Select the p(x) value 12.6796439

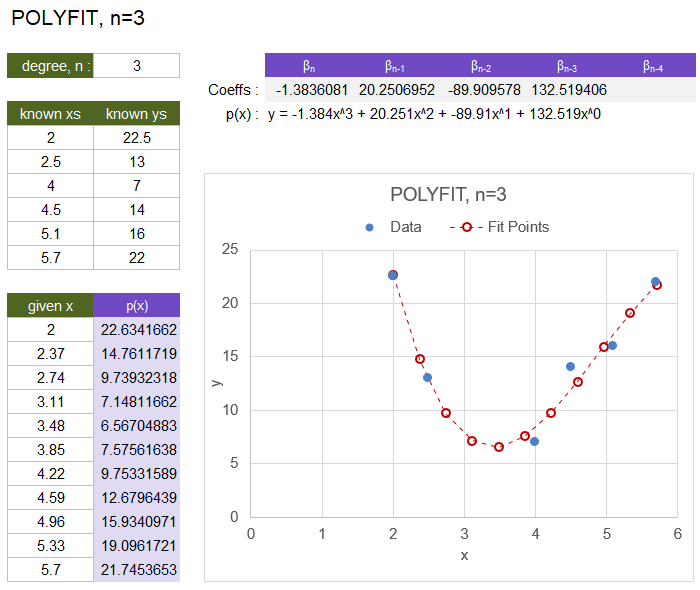click(137, 498)
